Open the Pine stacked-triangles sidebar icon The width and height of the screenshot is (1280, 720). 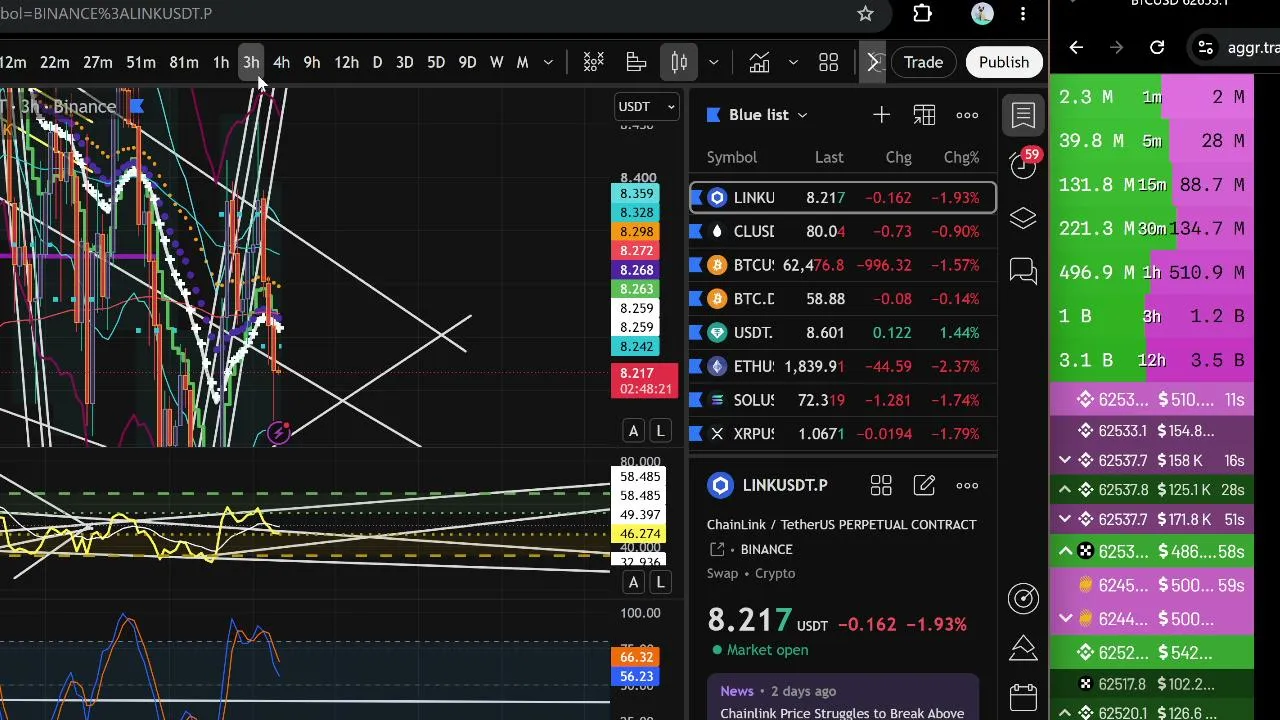[x=1023, y=647]
